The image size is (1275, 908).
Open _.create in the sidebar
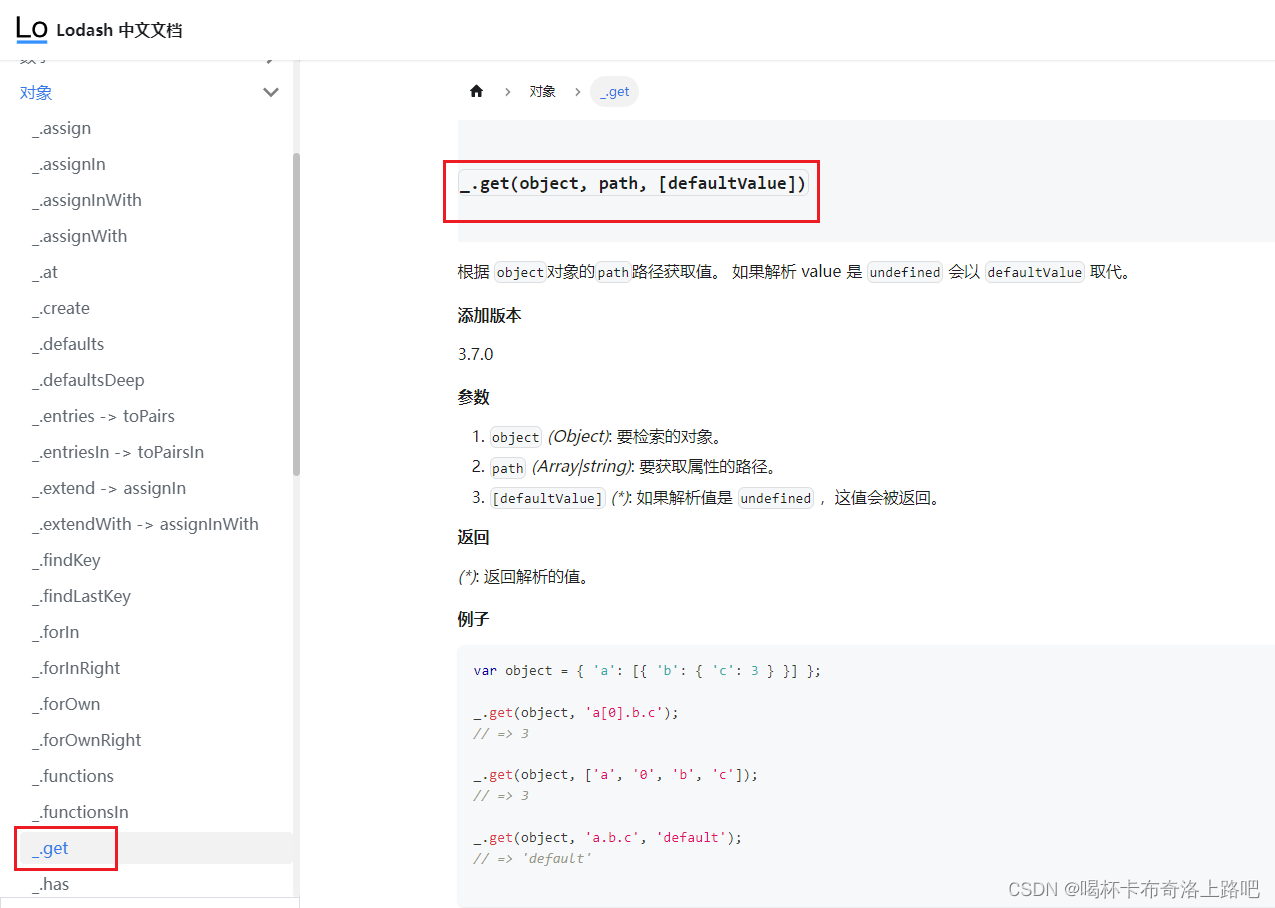[x=61, y=308]
